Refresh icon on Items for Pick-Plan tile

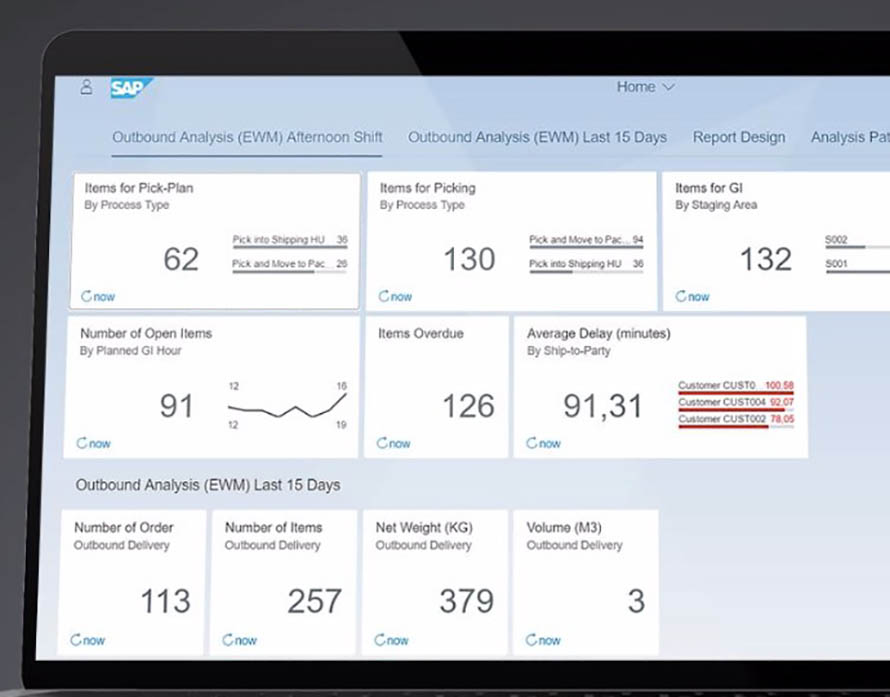pos(86,296)
